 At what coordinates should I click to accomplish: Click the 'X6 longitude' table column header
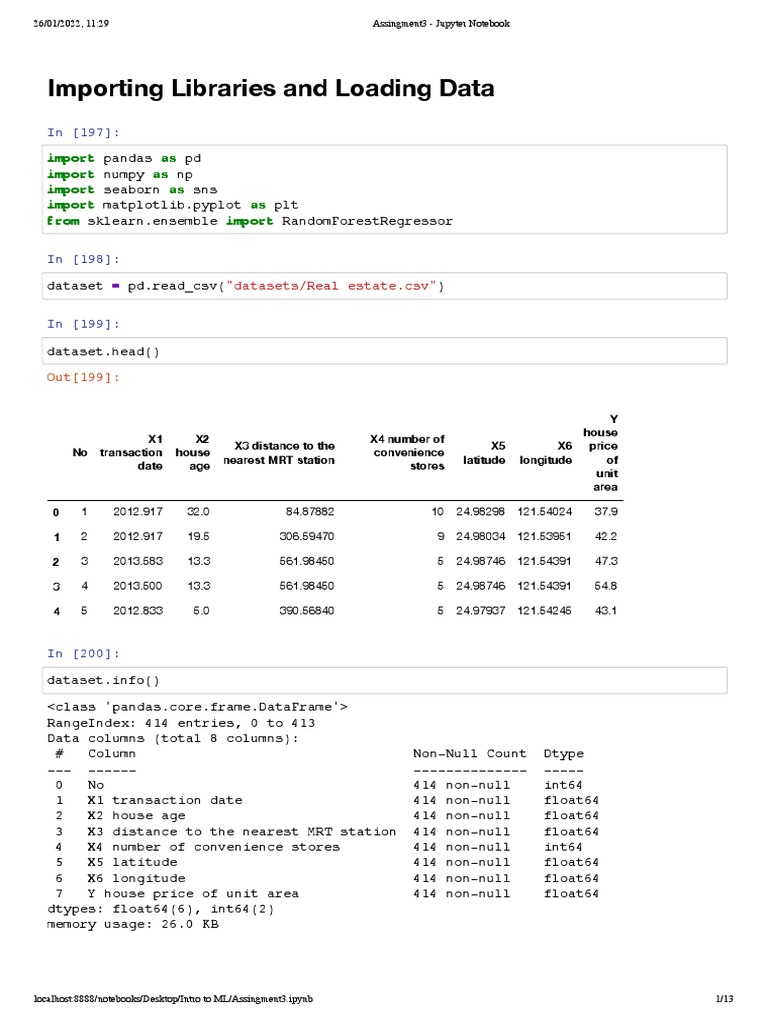click(x=546, y=453)
